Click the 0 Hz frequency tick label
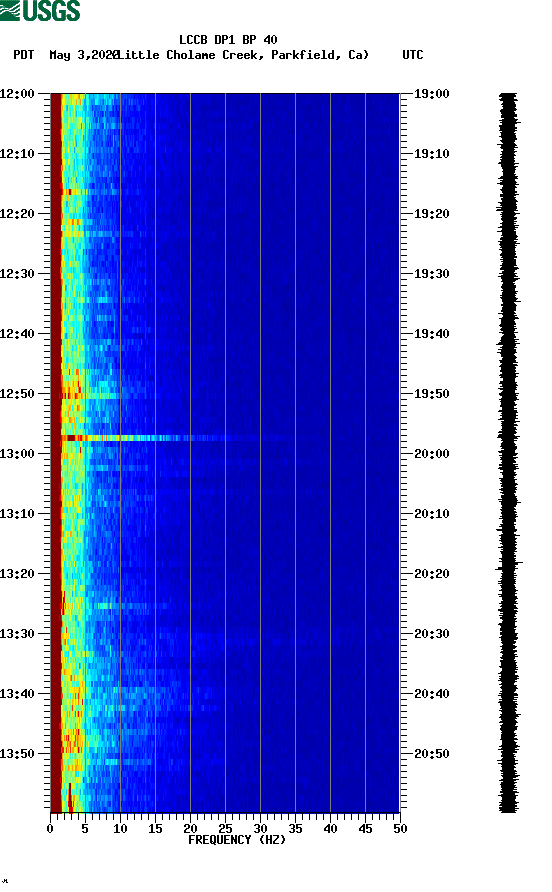The image size is (552, 892). pos(50,829)
